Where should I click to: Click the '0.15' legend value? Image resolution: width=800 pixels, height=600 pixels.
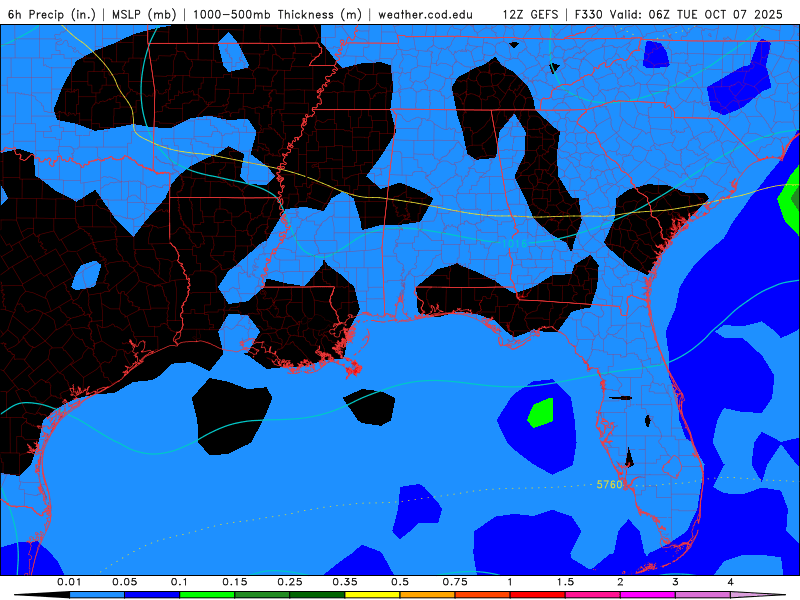pos(235,582)
